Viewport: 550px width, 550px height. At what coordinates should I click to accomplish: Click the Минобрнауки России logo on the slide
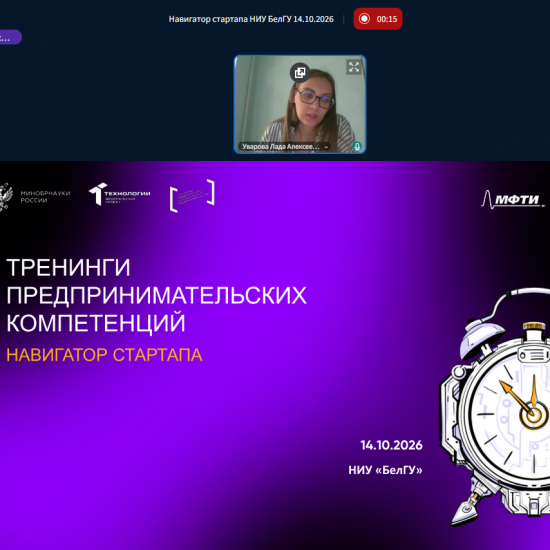35,197
